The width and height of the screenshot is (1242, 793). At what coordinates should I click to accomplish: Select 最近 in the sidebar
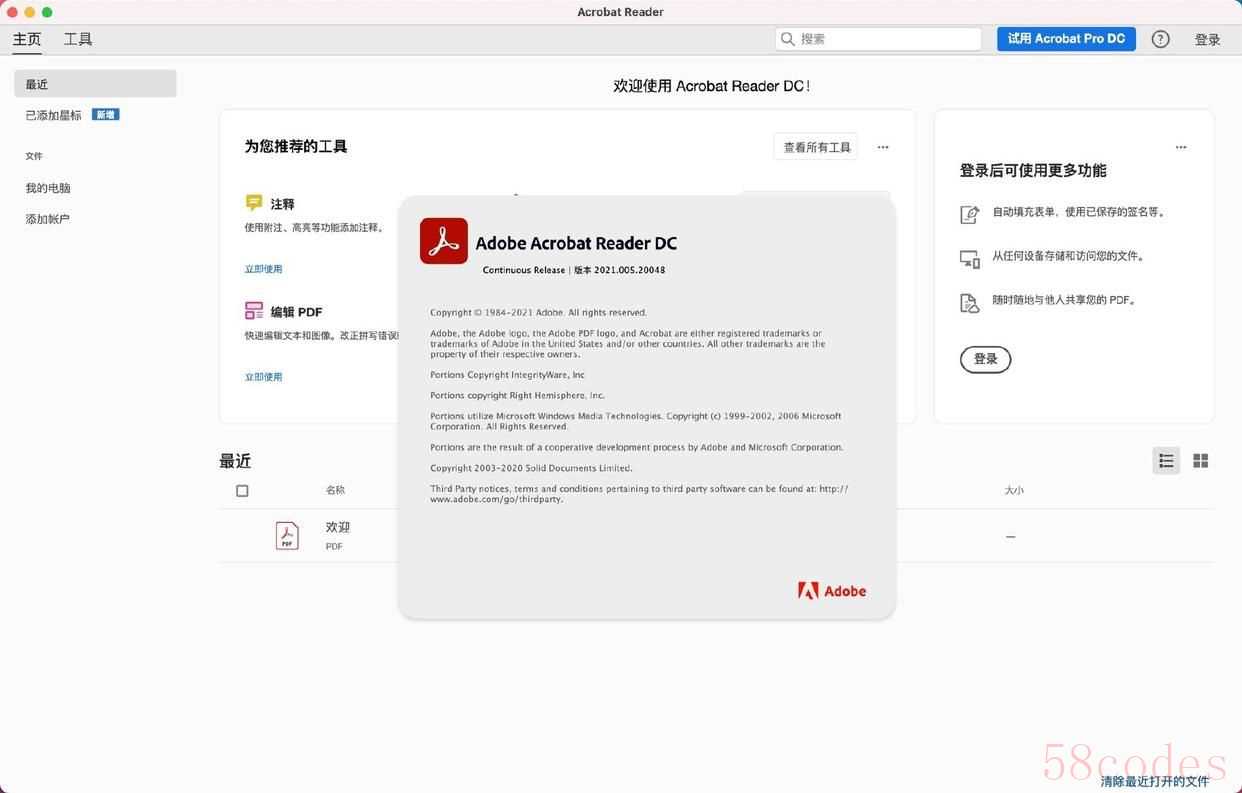point(95,84)
